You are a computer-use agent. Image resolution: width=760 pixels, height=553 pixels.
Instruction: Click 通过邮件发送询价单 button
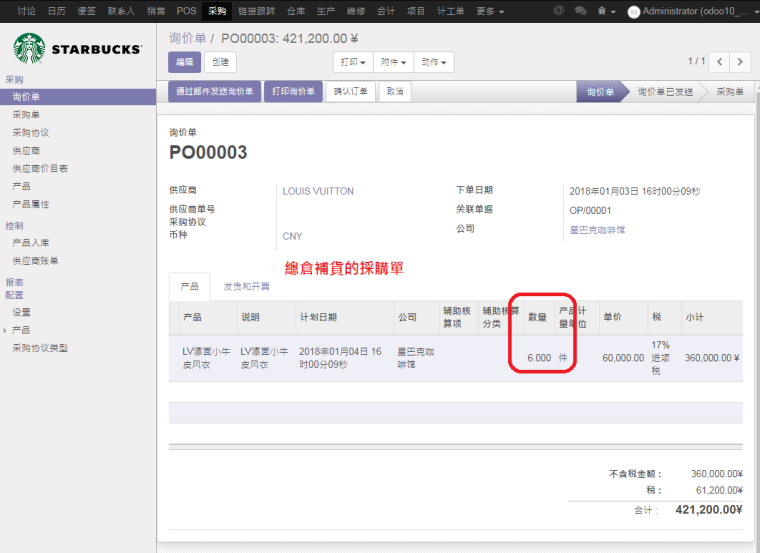pos(214,91)
